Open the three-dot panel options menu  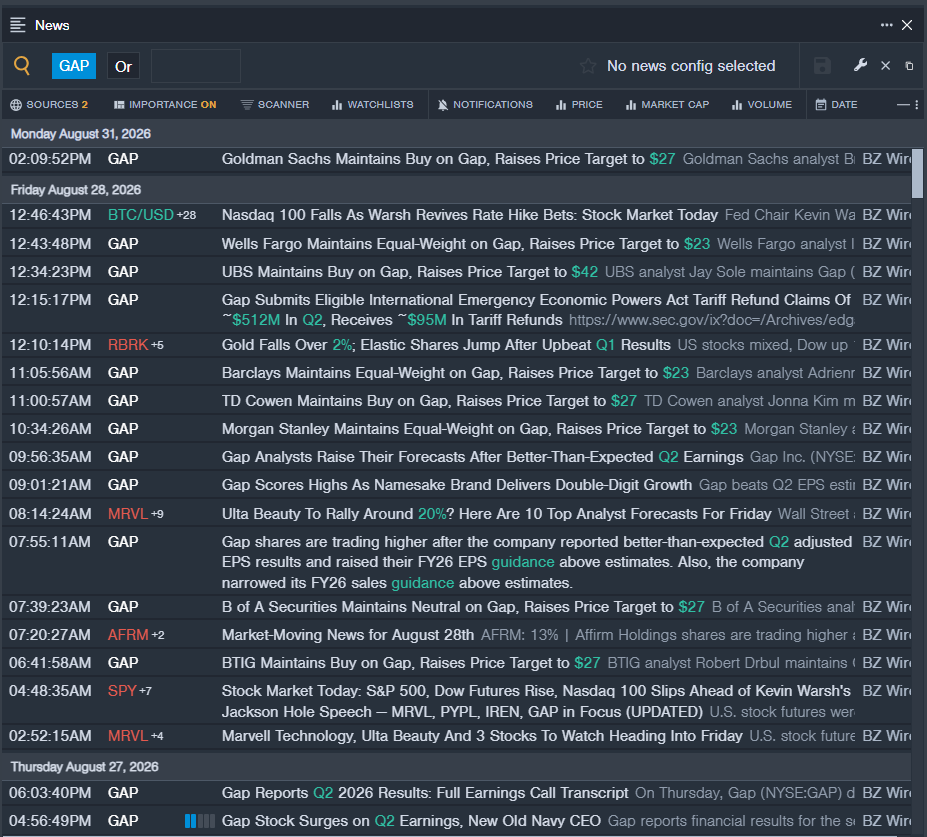(x=886, y=25)
